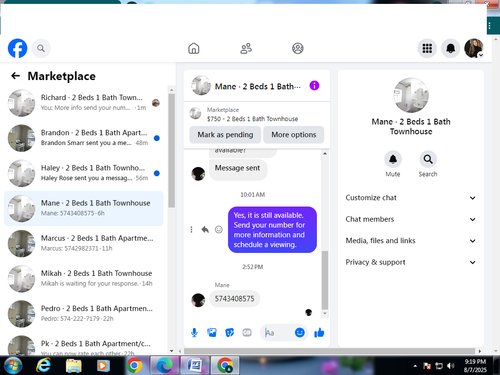The image size is (500, 375).
Task: Click the listing photo in the info panel
Action: 411,95
